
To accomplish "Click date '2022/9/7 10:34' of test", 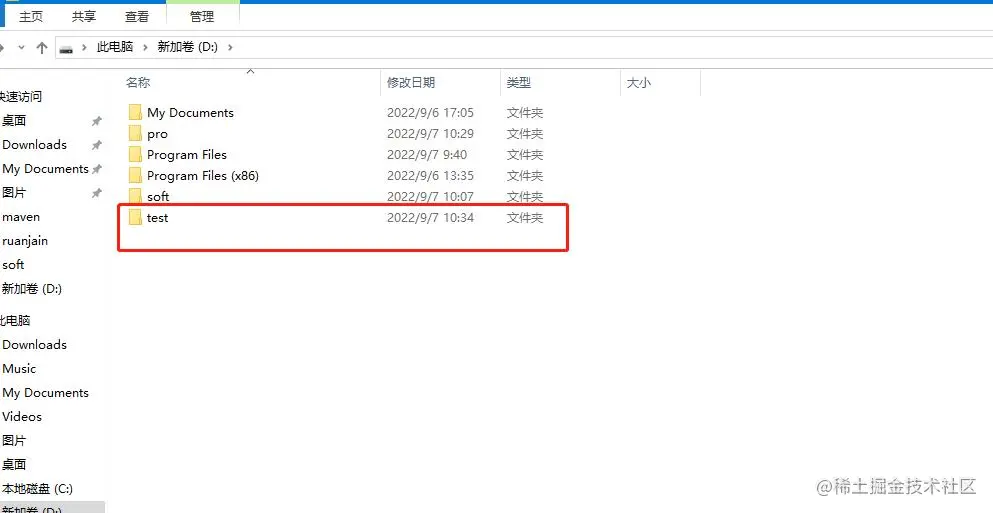I will 431,218.
